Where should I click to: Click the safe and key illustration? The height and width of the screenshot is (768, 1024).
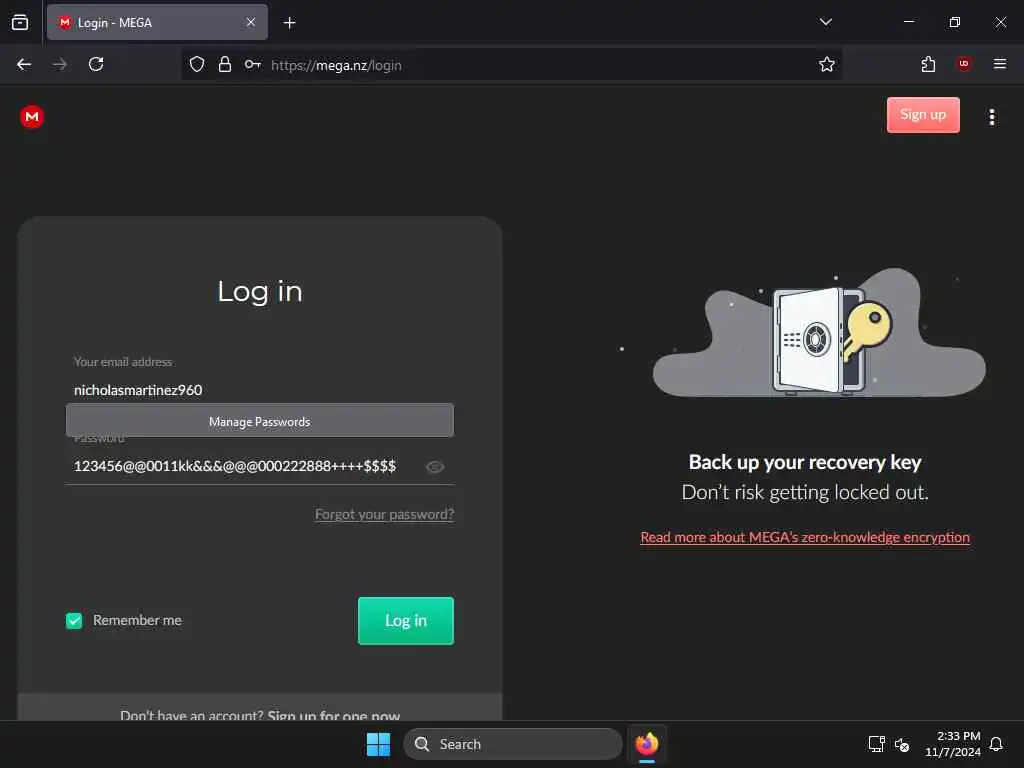click(819, 333)
